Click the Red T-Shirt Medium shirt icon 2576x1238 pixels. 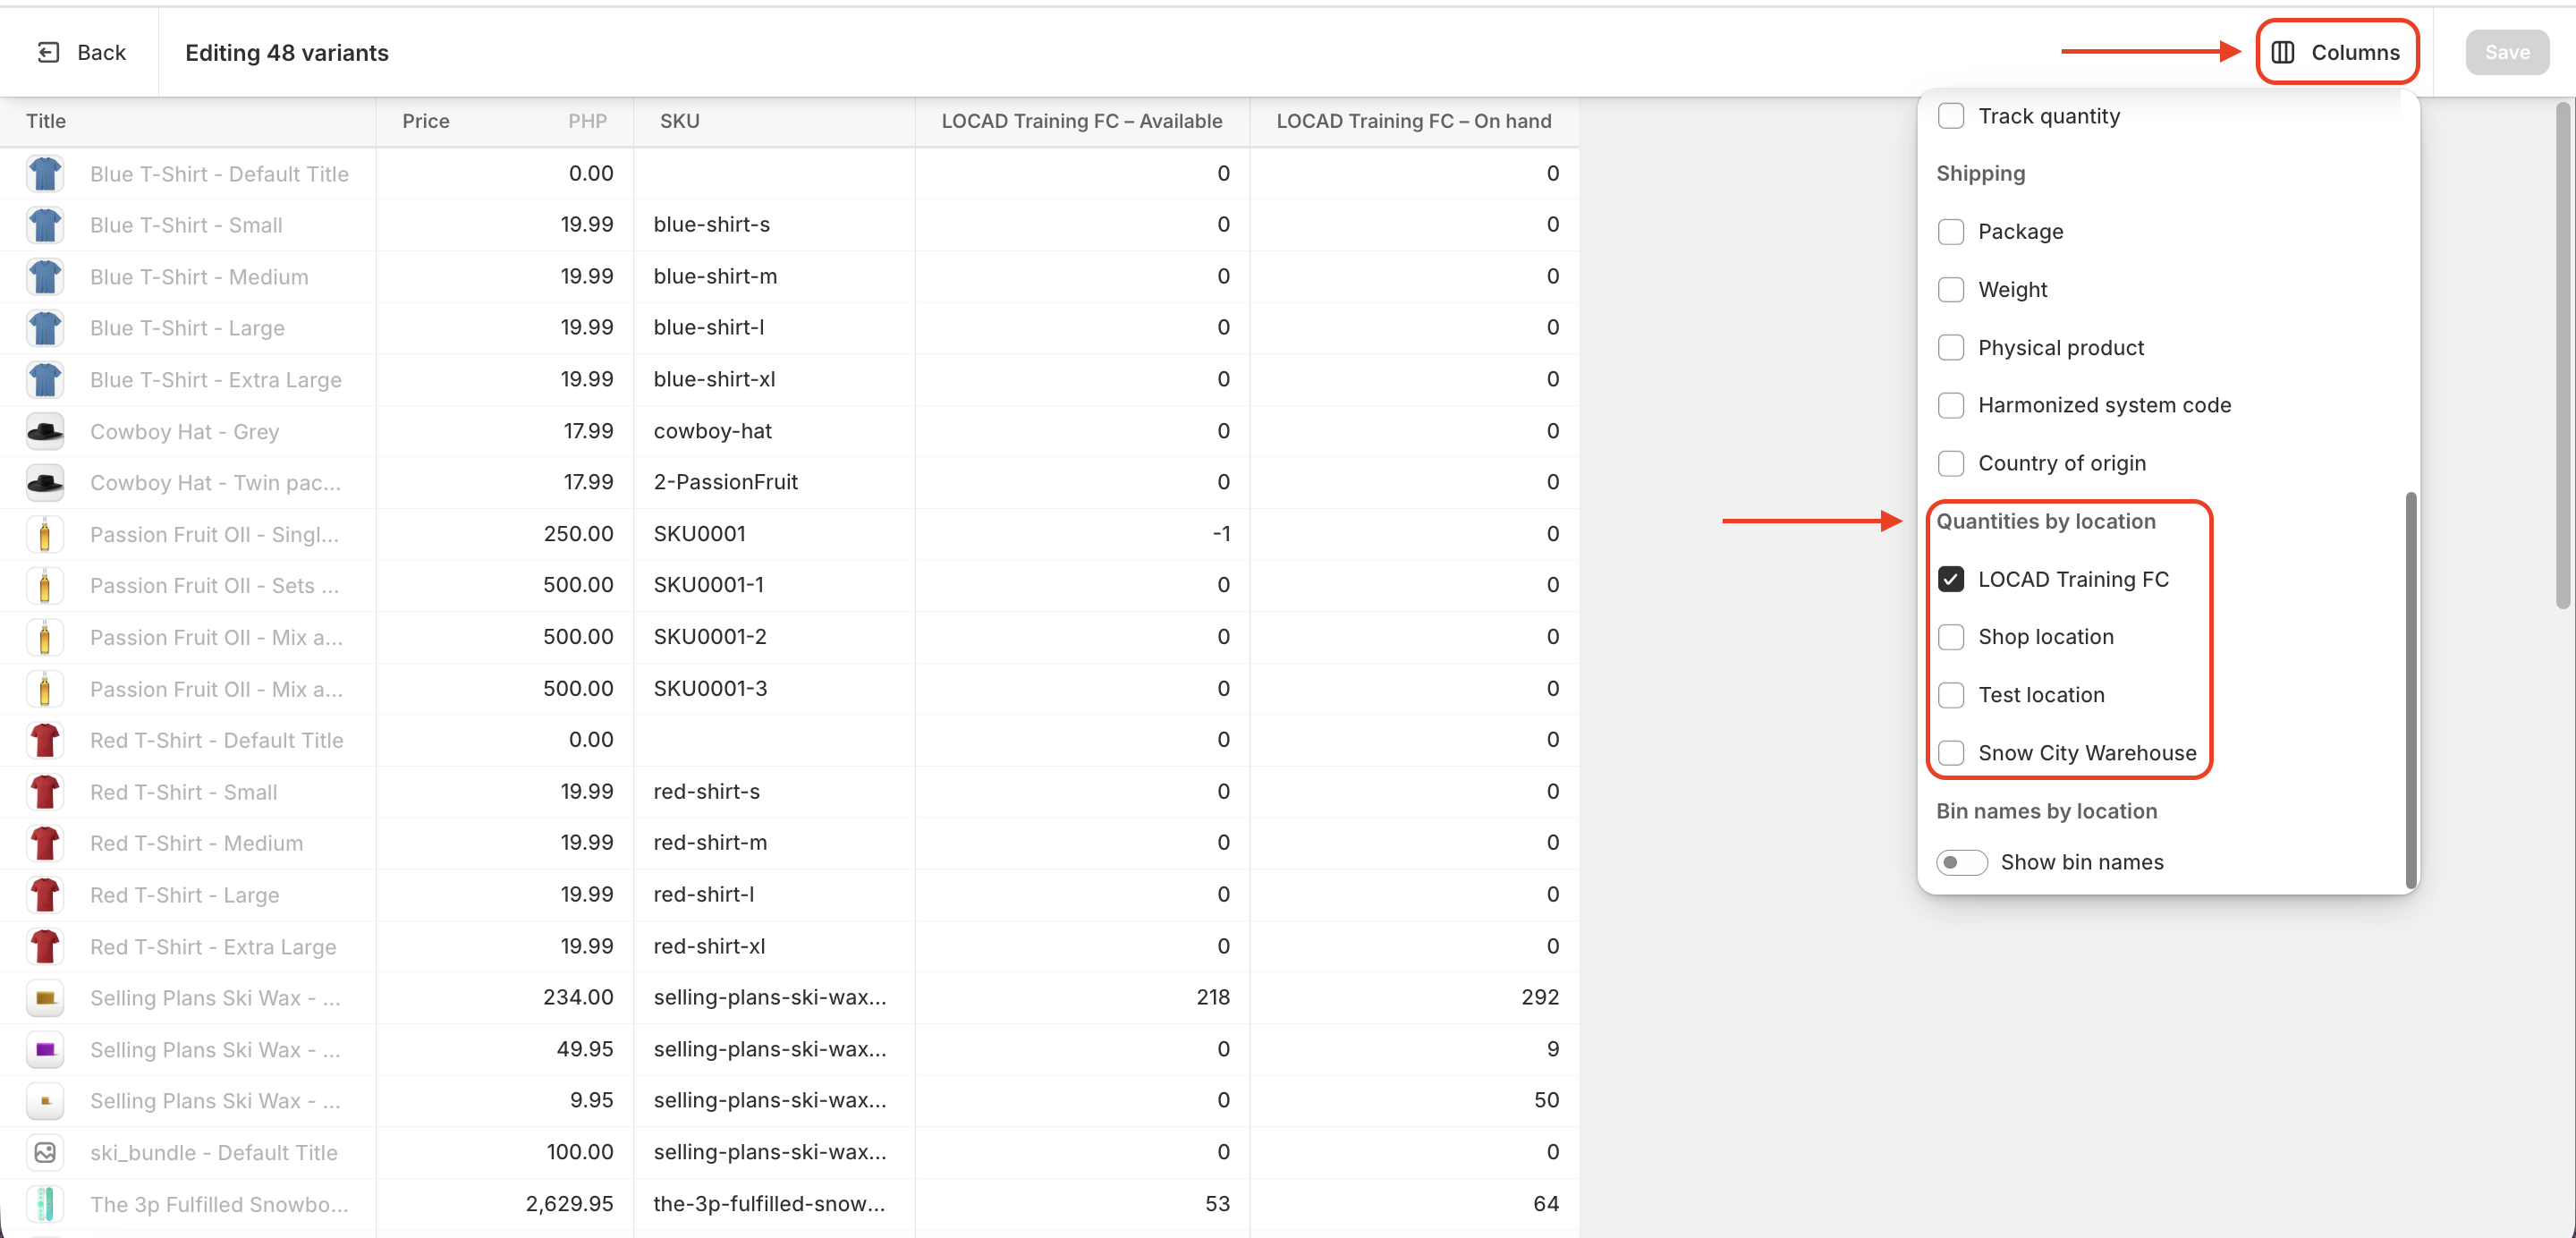pos(45,843)
